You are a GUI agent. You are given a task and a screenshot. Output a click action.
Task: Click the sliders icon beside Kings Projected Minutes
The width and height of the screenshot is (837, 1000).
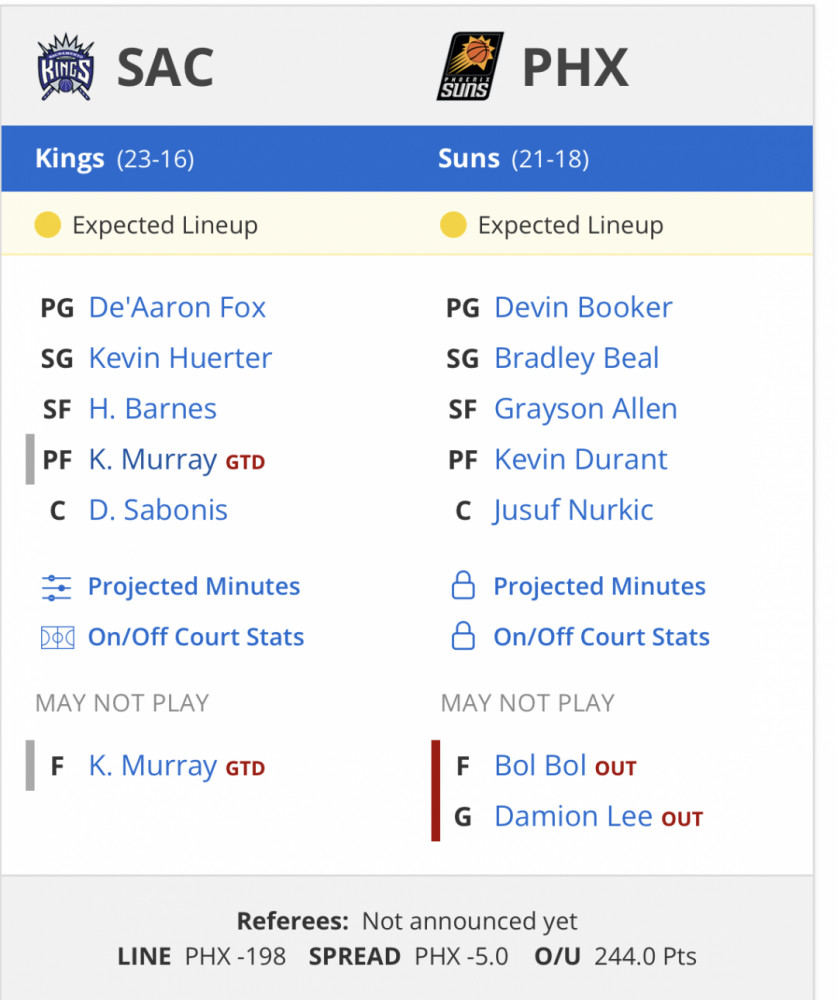(57, 587)
